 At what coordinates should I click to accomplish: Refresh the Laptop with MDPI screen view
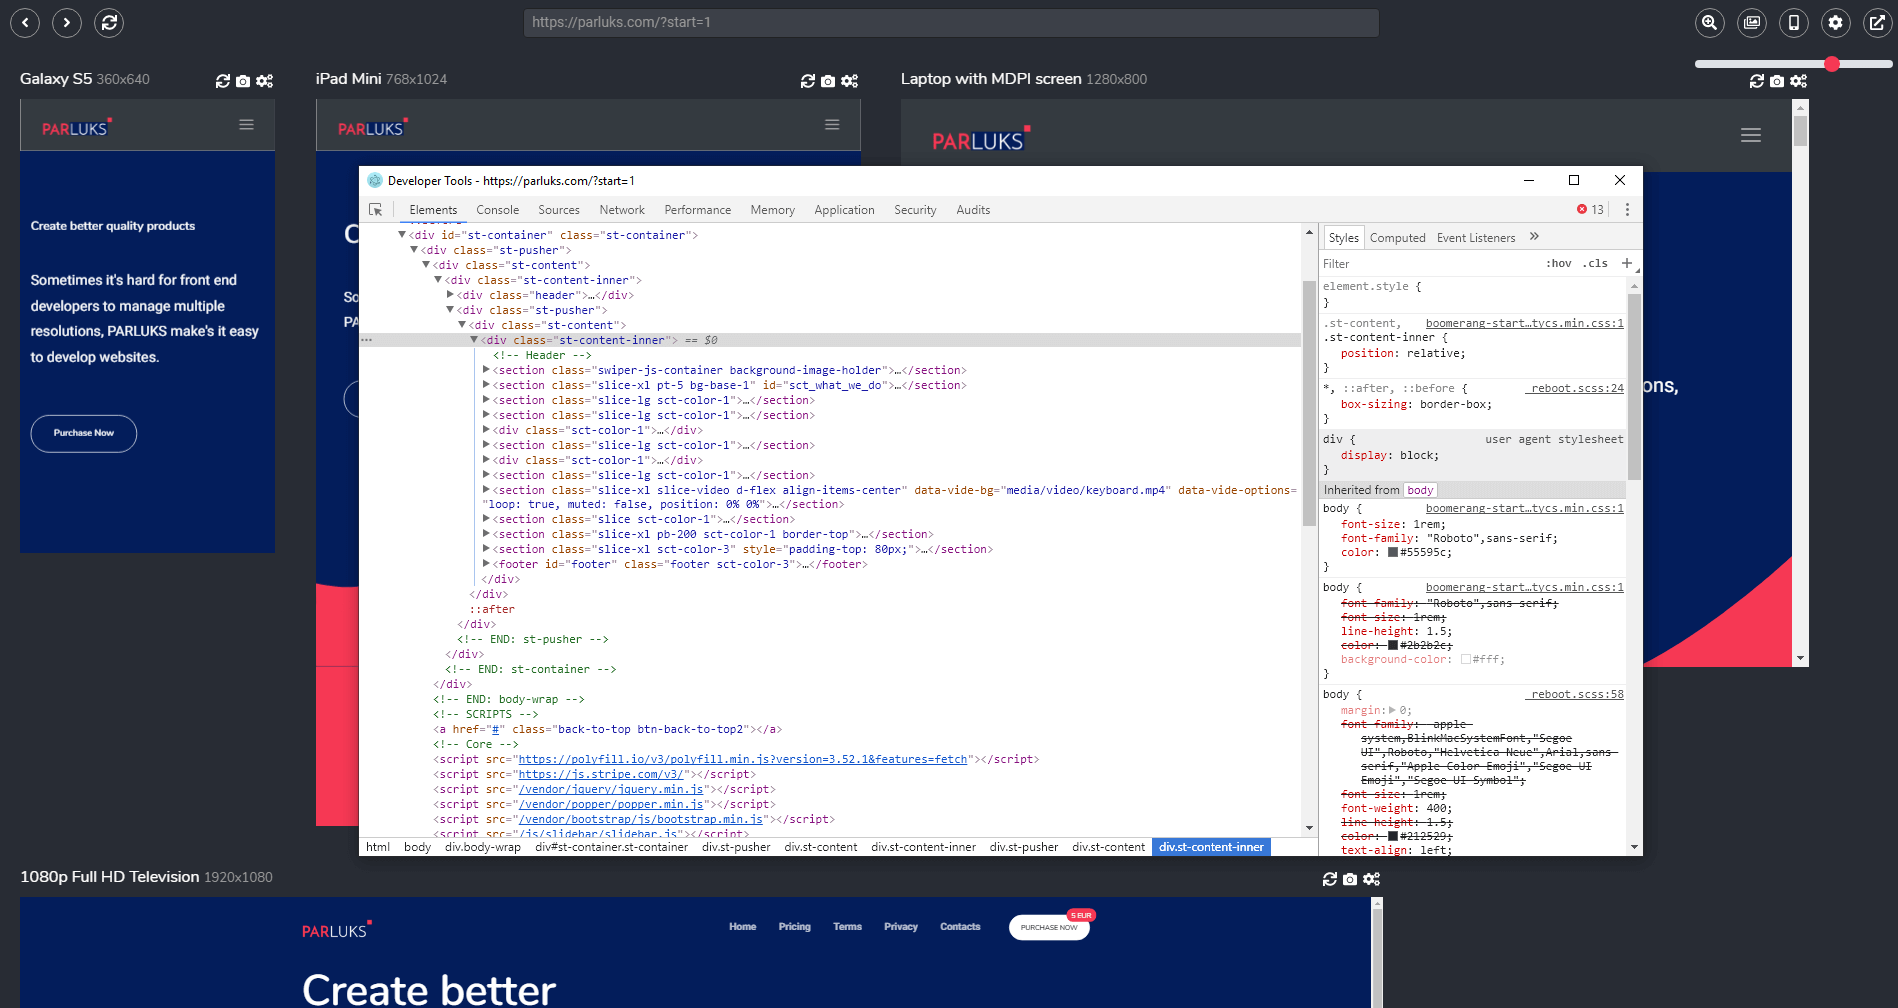tap(1757, 81)
